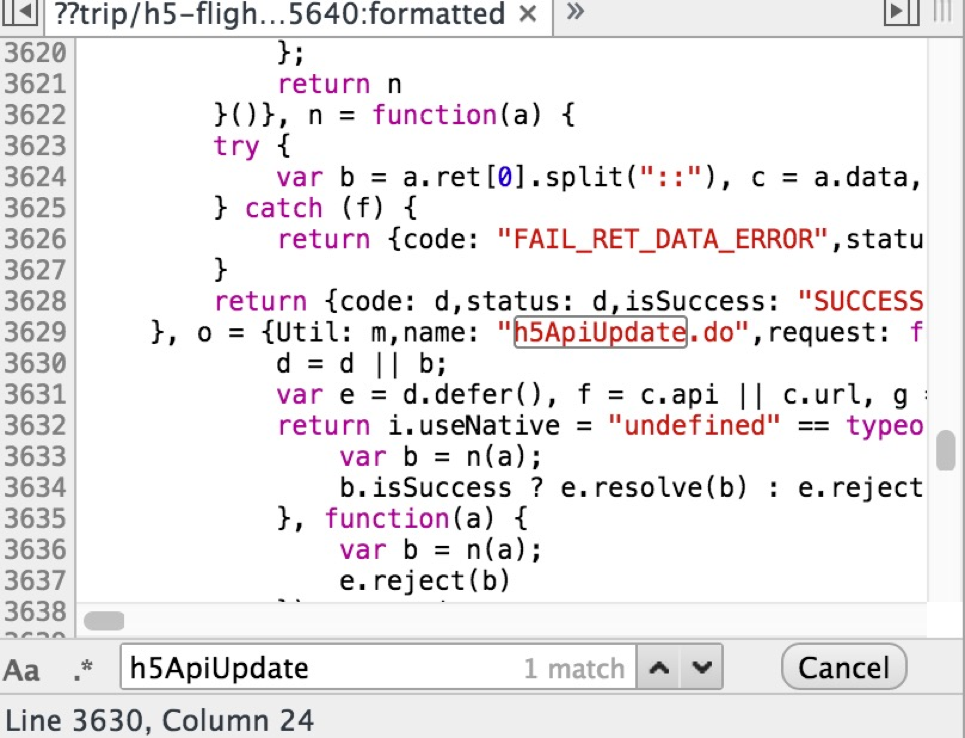This screenshot has width=965, height=738.
Task: Click the vertical scrollbar thumb
Action: (x=945, y=451)
